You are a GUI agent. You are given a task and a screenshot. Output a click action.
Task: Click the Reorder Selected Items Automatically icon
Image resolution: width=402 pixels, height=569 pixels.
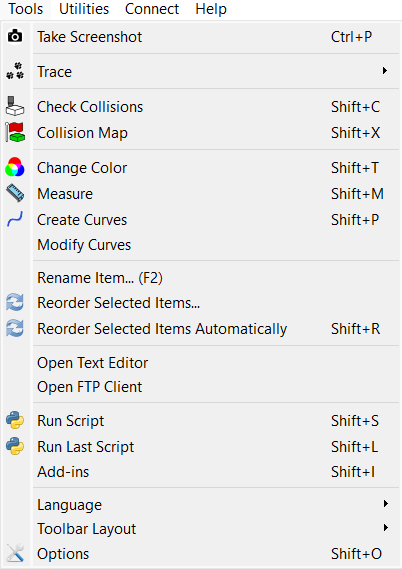click(15, 328)
